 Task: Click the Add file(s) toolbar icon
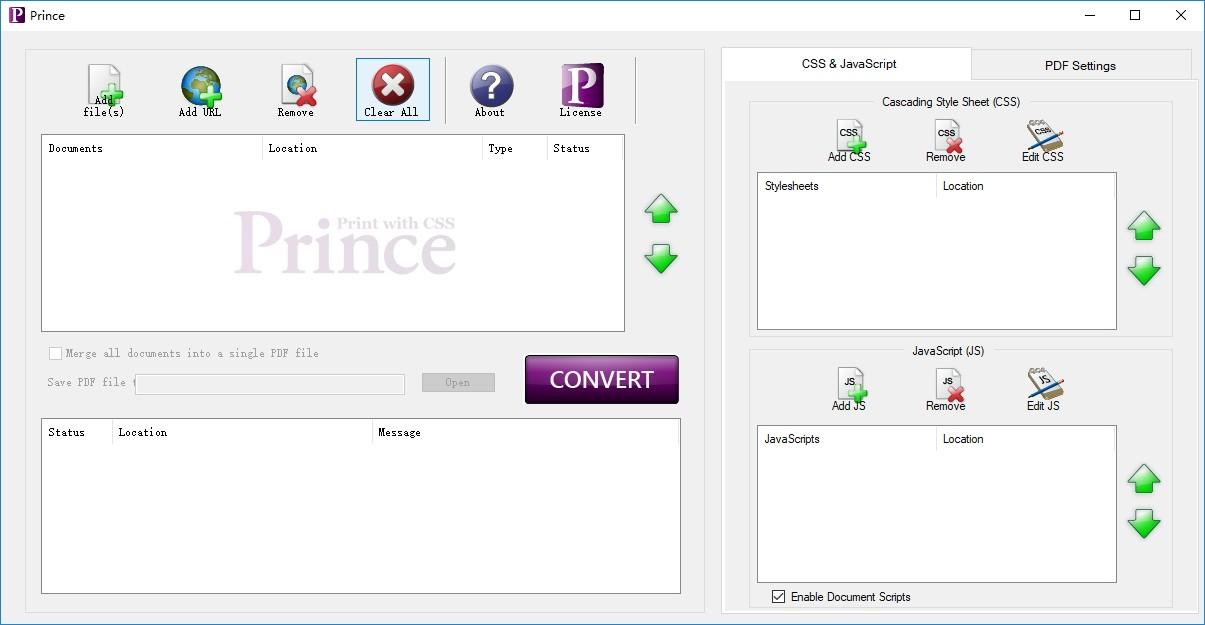(104, 89)
